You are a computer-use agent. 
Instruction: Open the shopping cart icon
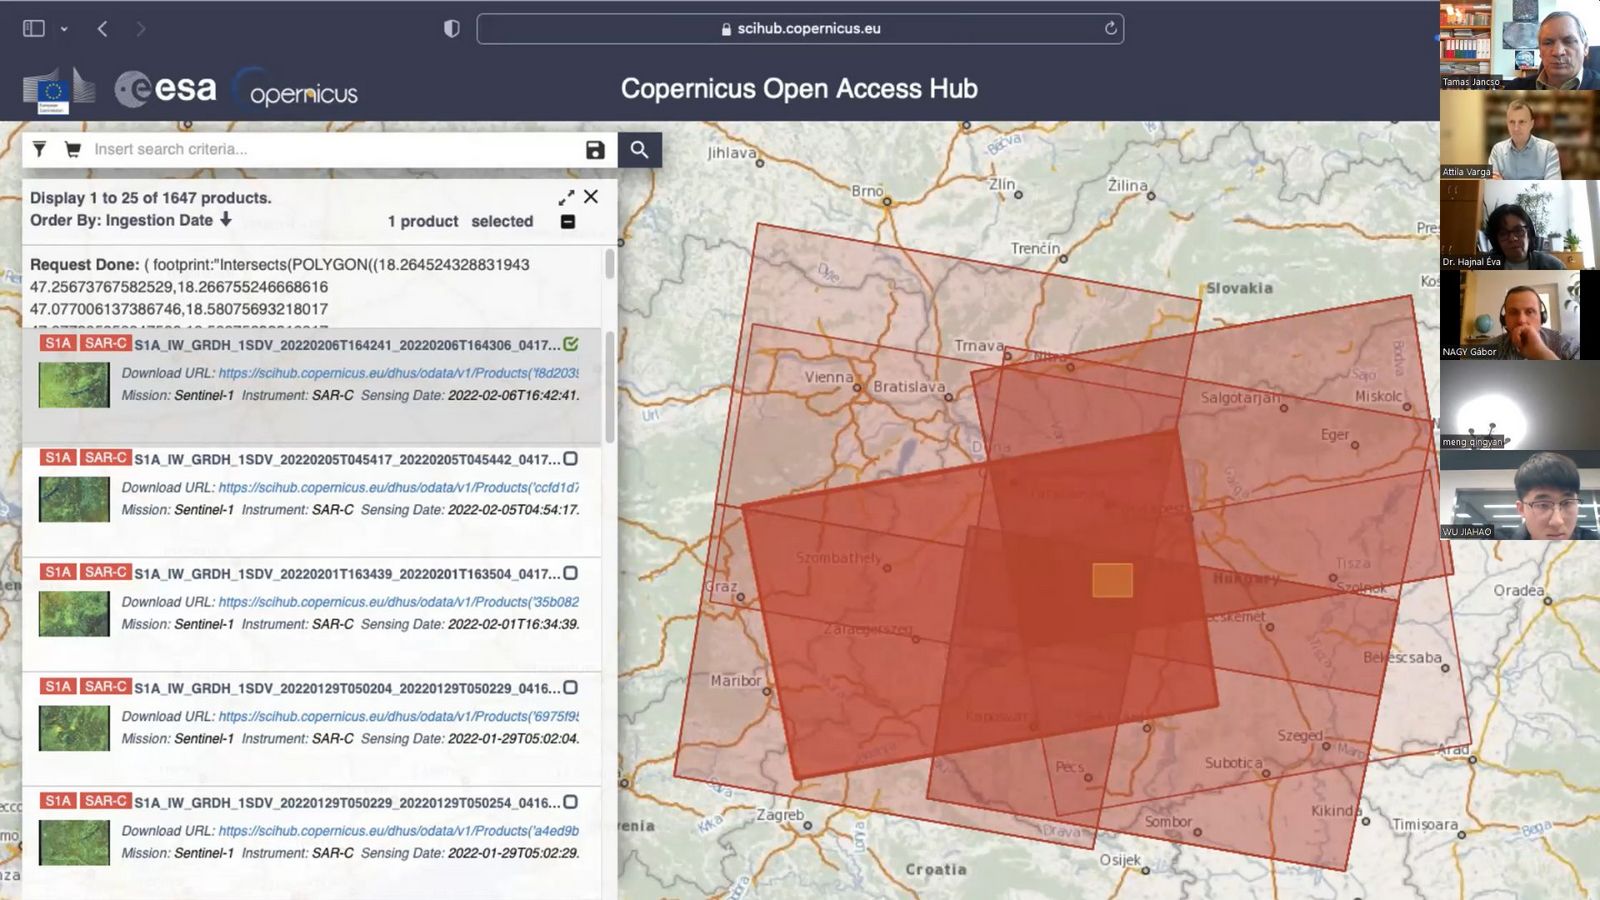tap(72, 149)
